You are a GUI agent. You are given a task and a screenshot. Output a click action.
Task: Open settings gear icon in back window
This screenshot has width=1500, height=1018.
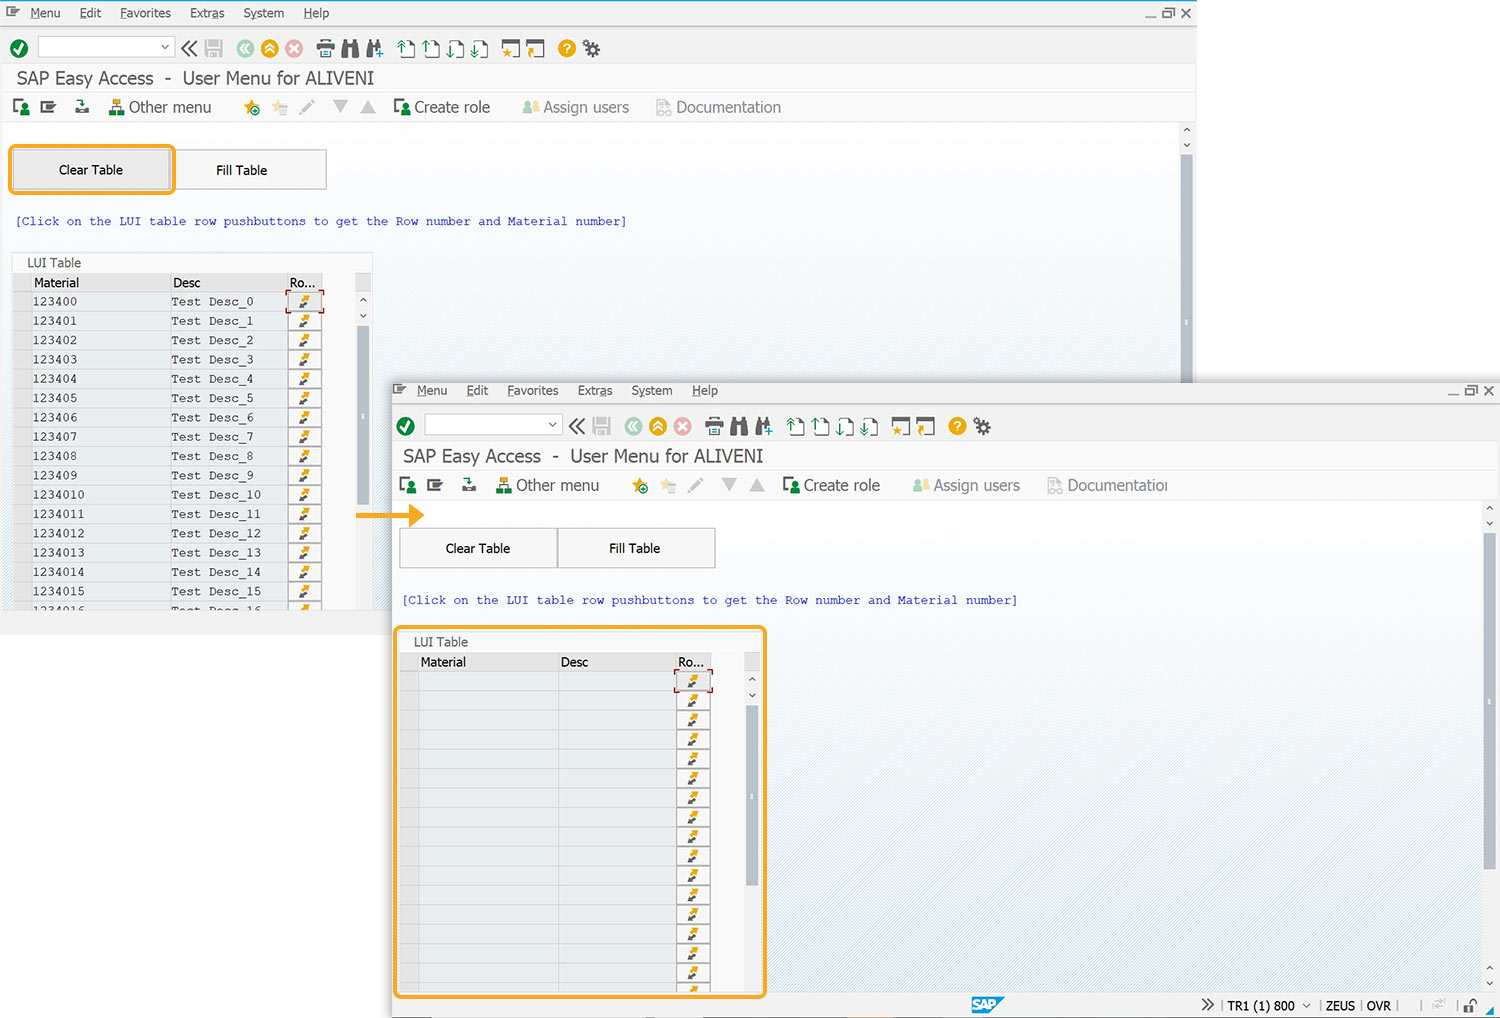592,48
